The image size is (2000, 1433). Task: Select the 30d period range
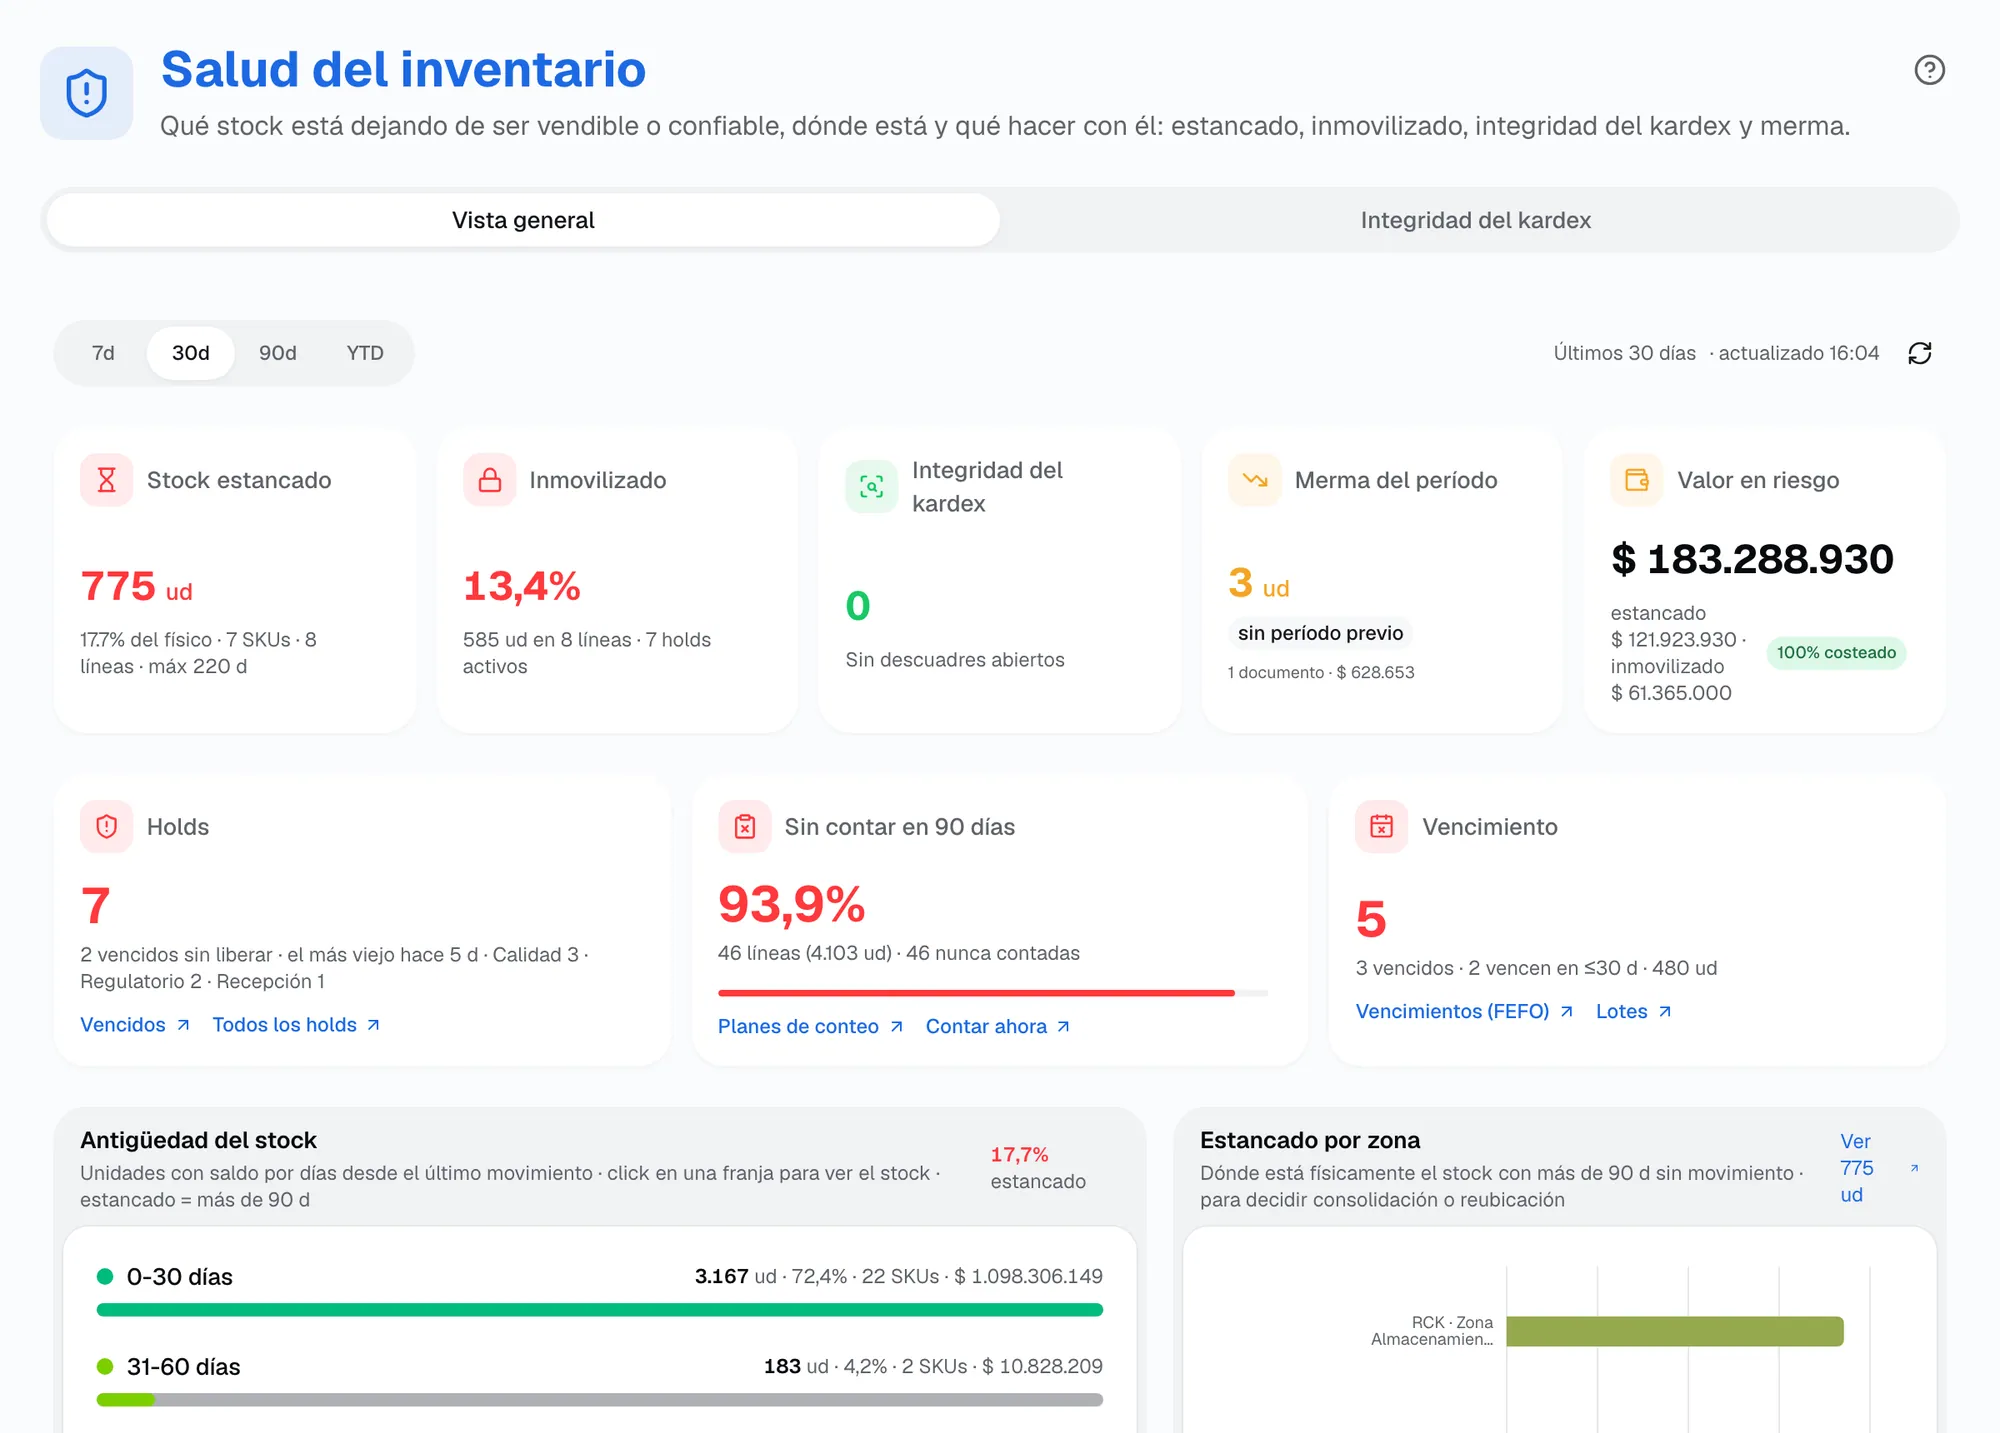[x=190, y=353]
